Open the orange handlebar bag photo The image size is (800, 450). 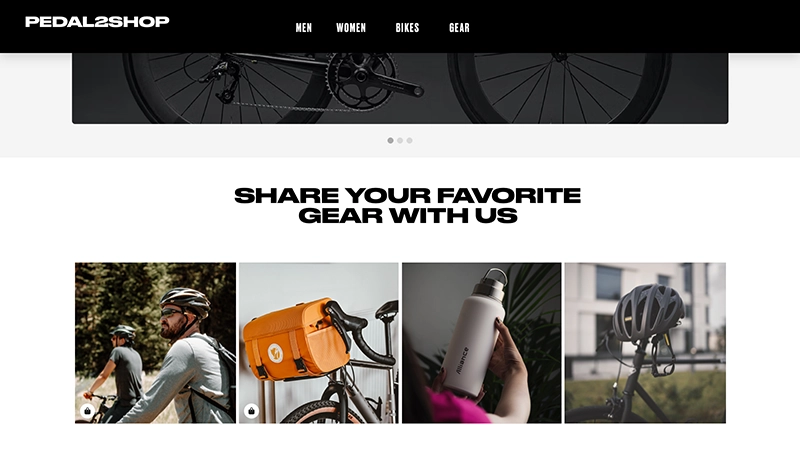coord(318,343)
